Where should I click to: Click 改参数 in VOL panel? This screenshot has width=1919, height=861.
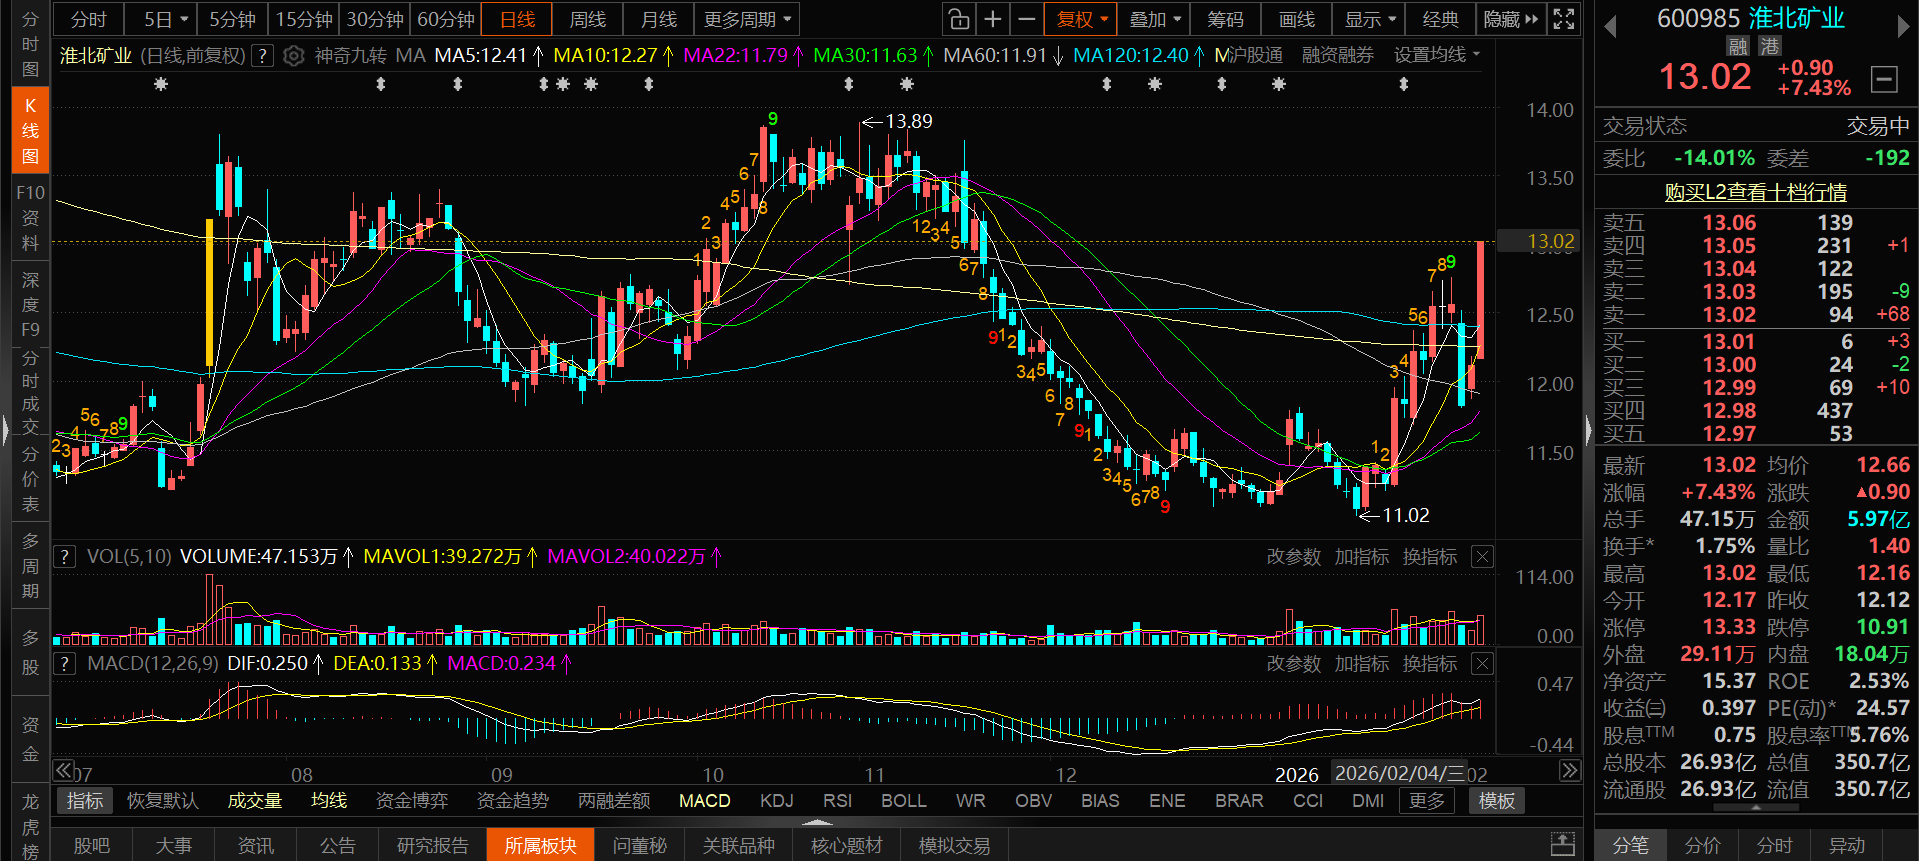[x=1294, y=557]
